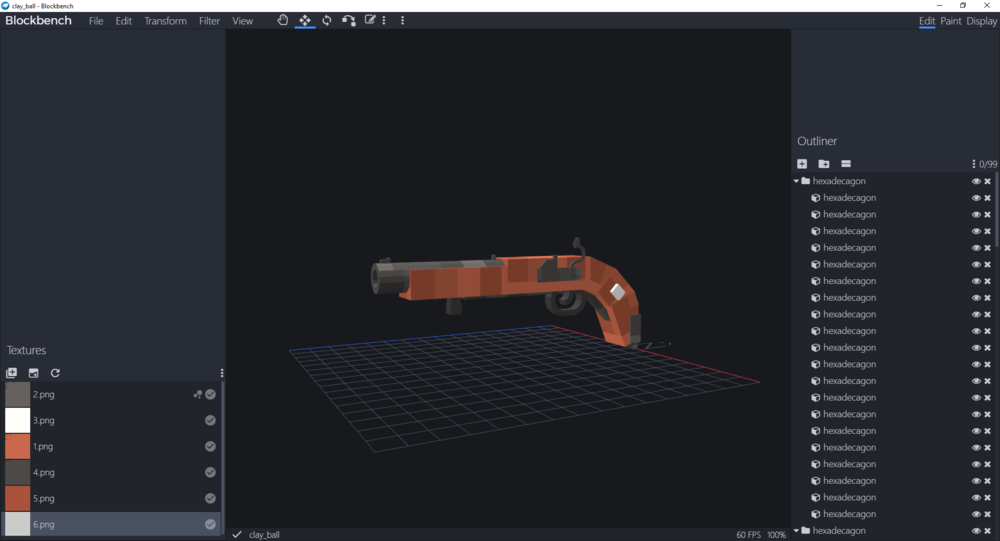Click the Create Texture icon
1000x541 pixels.
click(x=33, y=373)
